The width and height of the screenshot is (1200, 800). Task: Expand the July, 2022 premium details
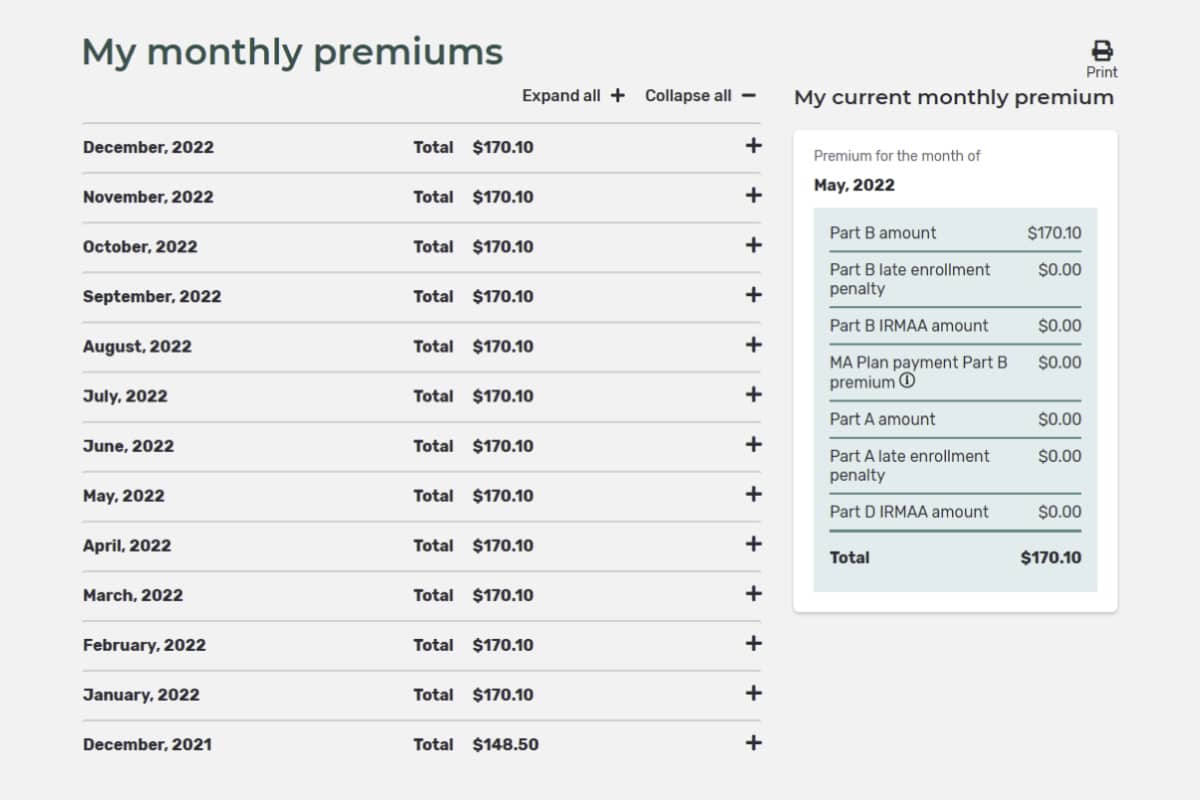(x=752, y=395)
